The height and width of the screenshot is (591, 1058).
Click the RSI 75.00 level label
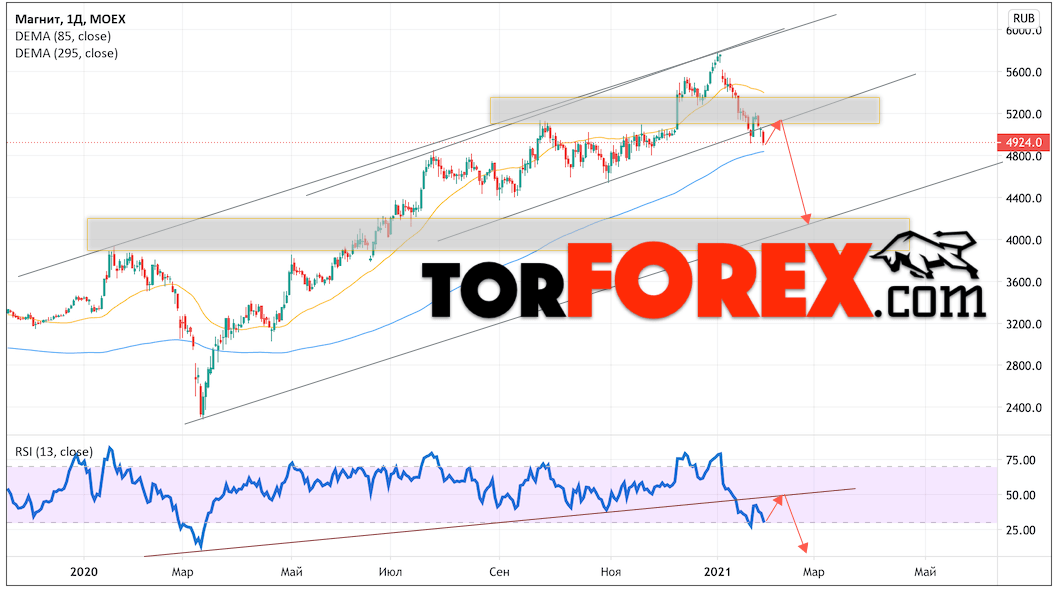click(1021, 460)
